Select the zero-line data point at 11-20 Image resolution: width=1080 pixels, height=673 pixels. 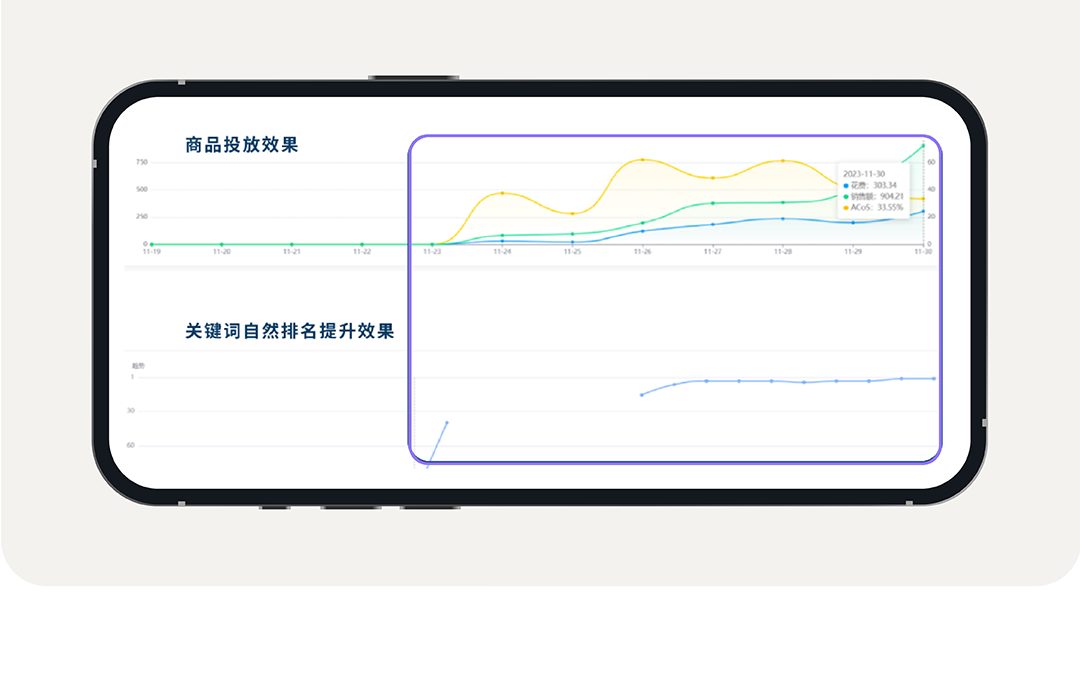[222, 245]
